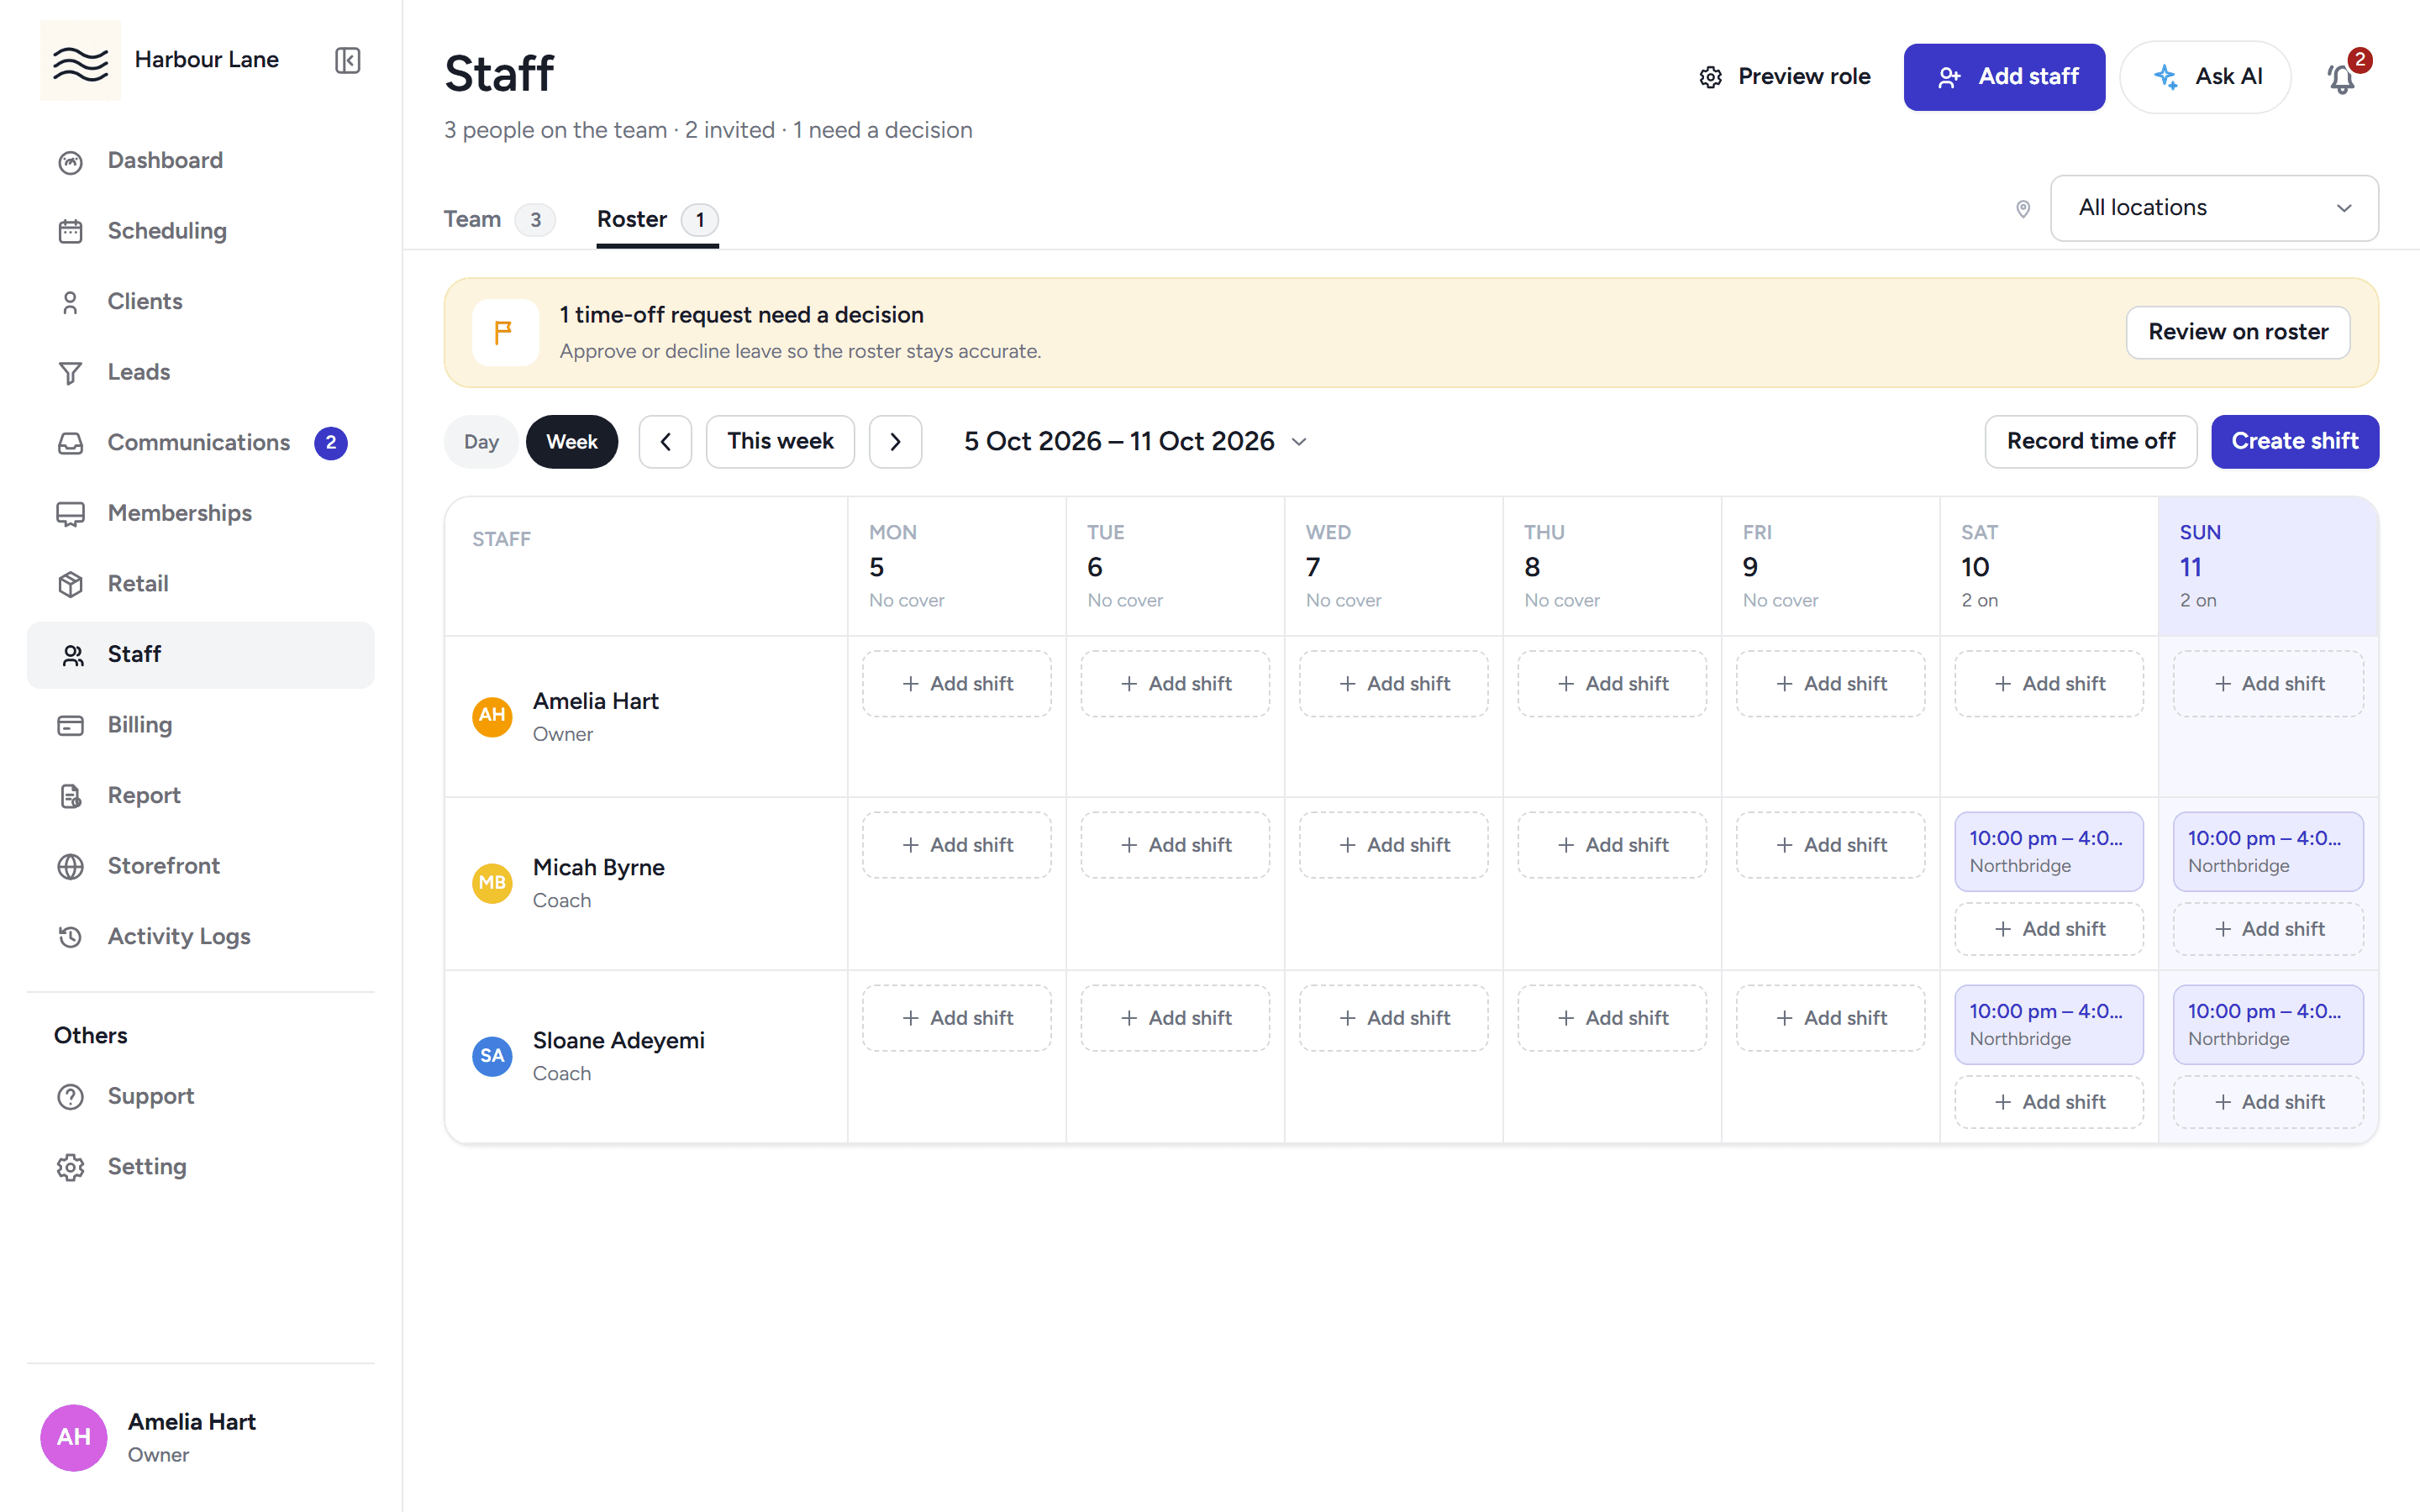Add shift for Micah Byrne on Tuesday
The image size is (2420, 1512).
click(x=1175, y=845)
